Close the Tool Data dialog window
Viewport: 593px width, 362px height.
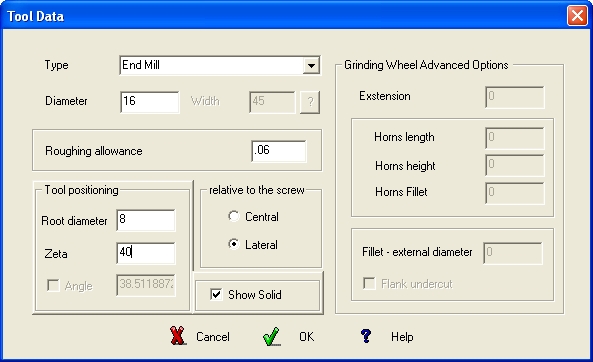577,16
